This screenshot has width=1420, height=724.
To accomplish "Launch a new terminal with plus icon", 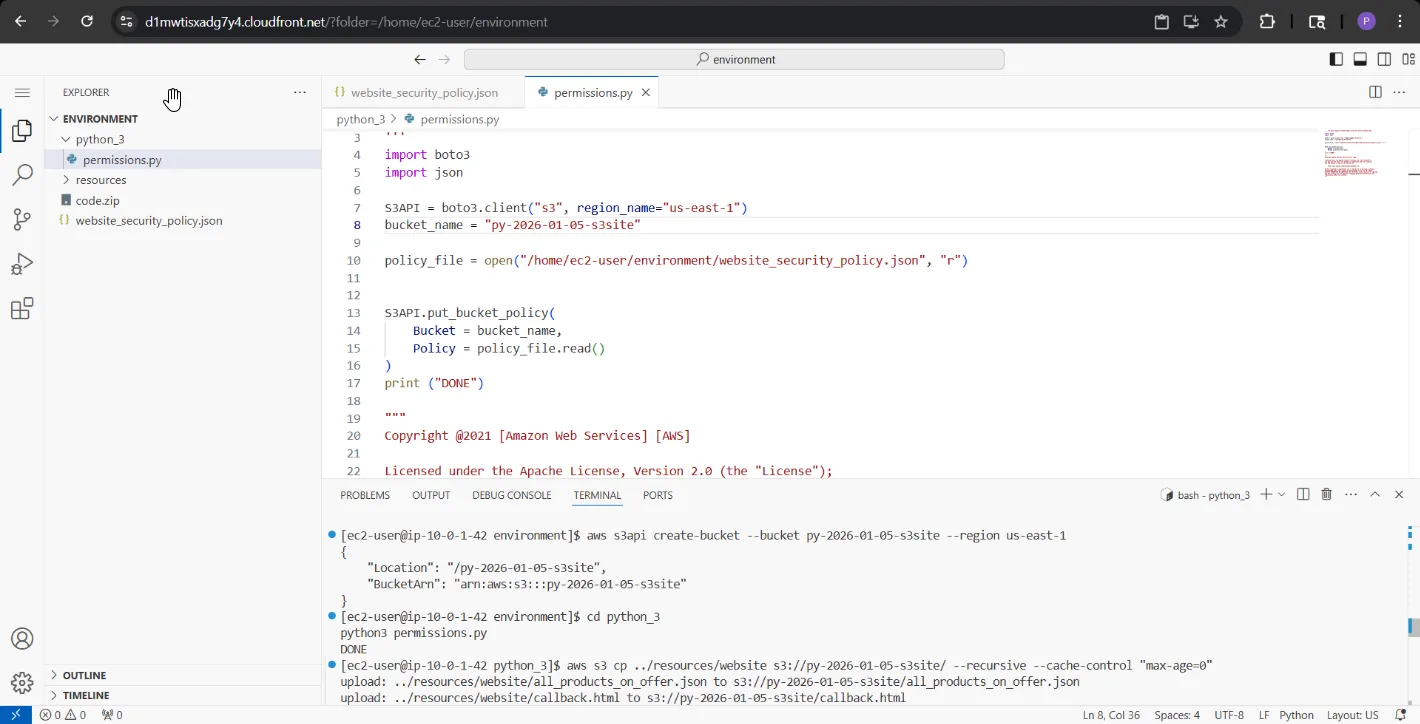I will click(x=1266, y=494).
